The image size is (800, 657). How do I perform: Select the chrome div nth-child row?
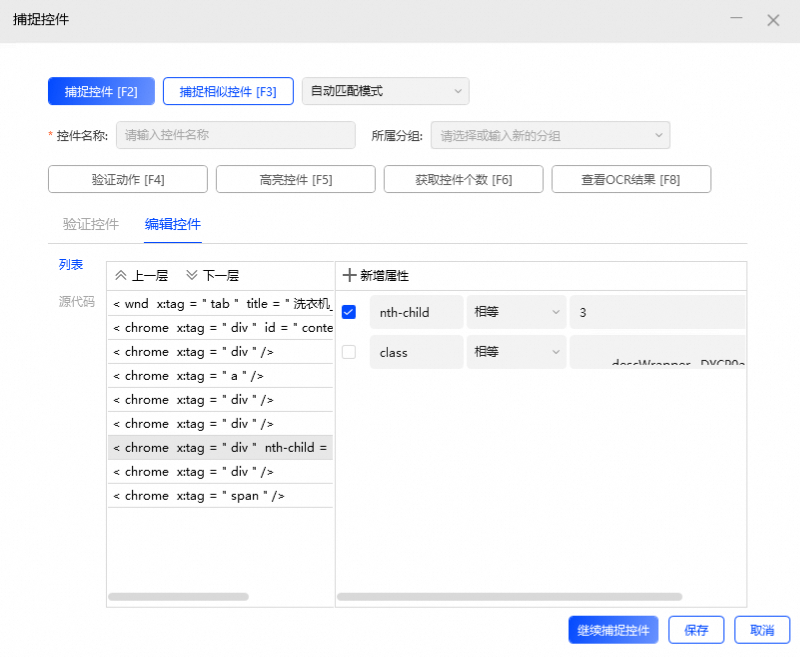click(220, 448)
